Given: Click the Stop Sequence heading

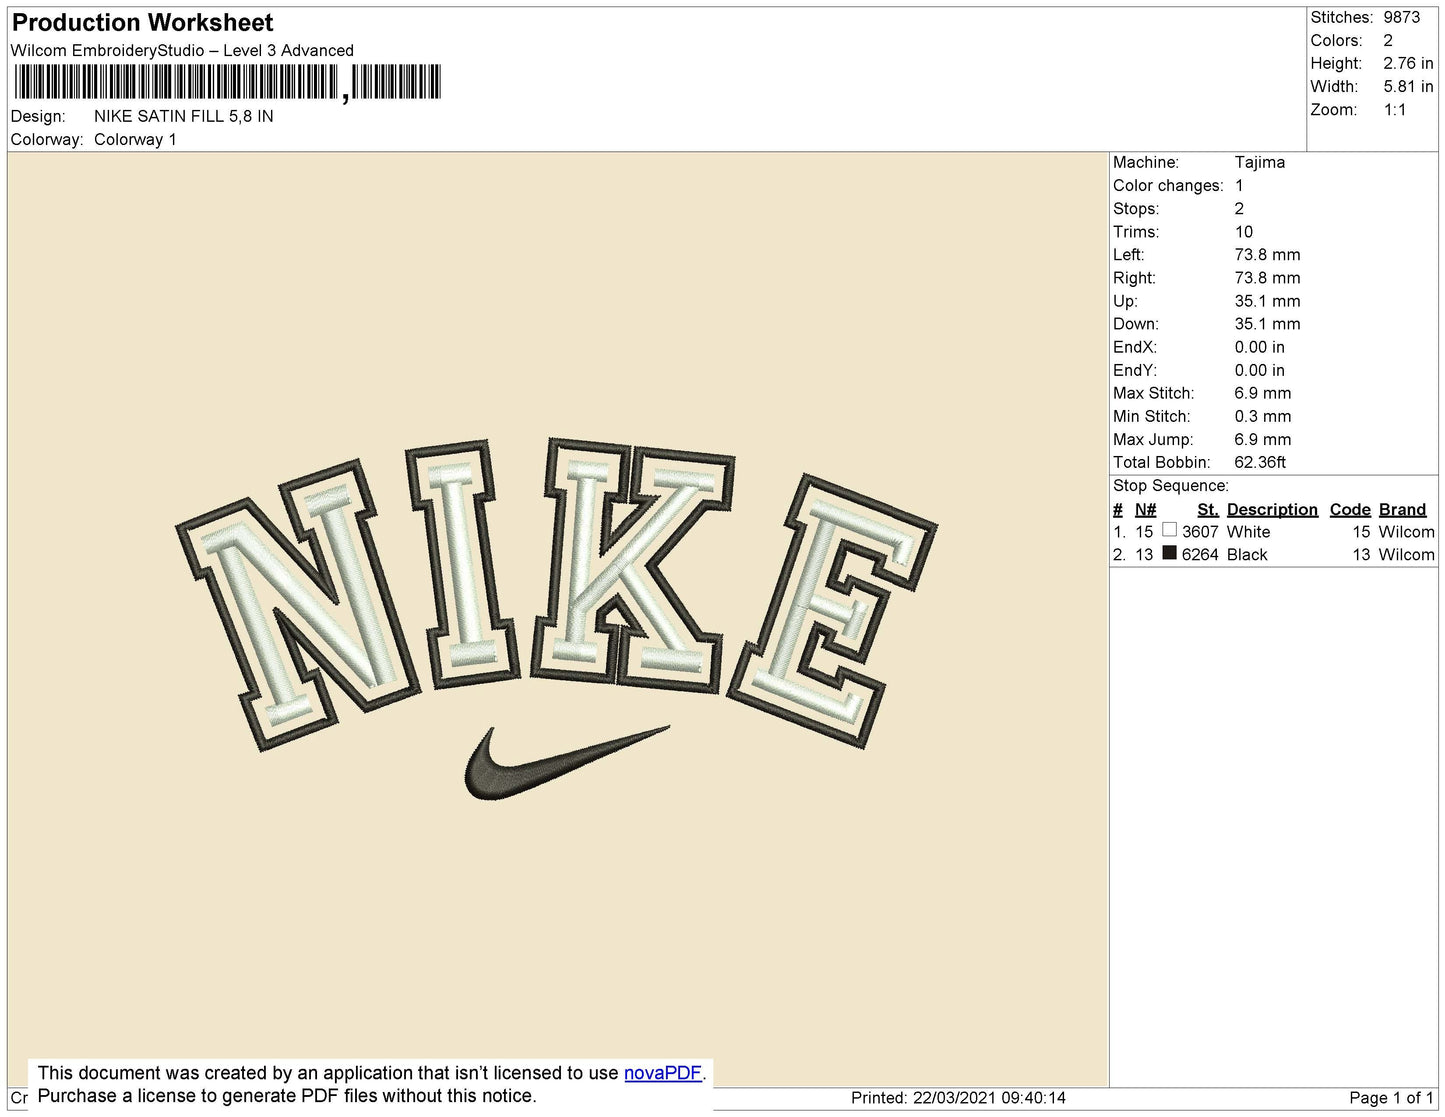Looking at the screenshot, I should [x=1171, y=485].
